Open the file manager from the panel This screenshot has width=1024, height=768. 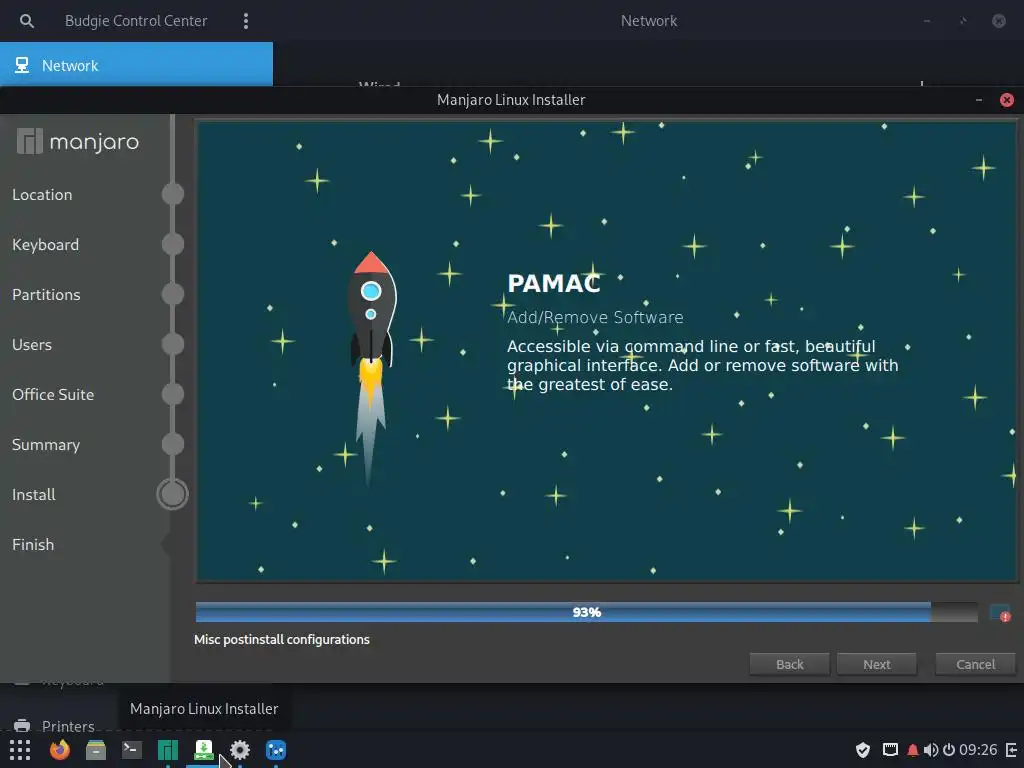pyautogui.click(x=96, y=750)
